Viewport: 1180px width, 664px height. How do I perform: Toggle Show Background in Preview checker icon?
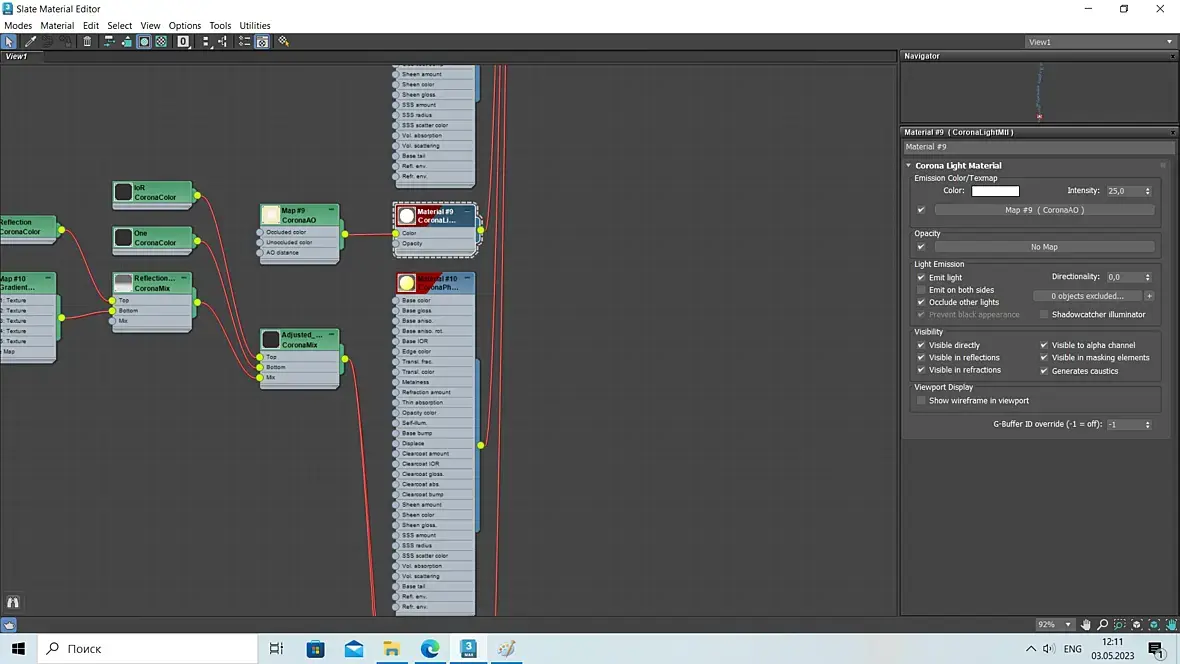coord(161,42)
